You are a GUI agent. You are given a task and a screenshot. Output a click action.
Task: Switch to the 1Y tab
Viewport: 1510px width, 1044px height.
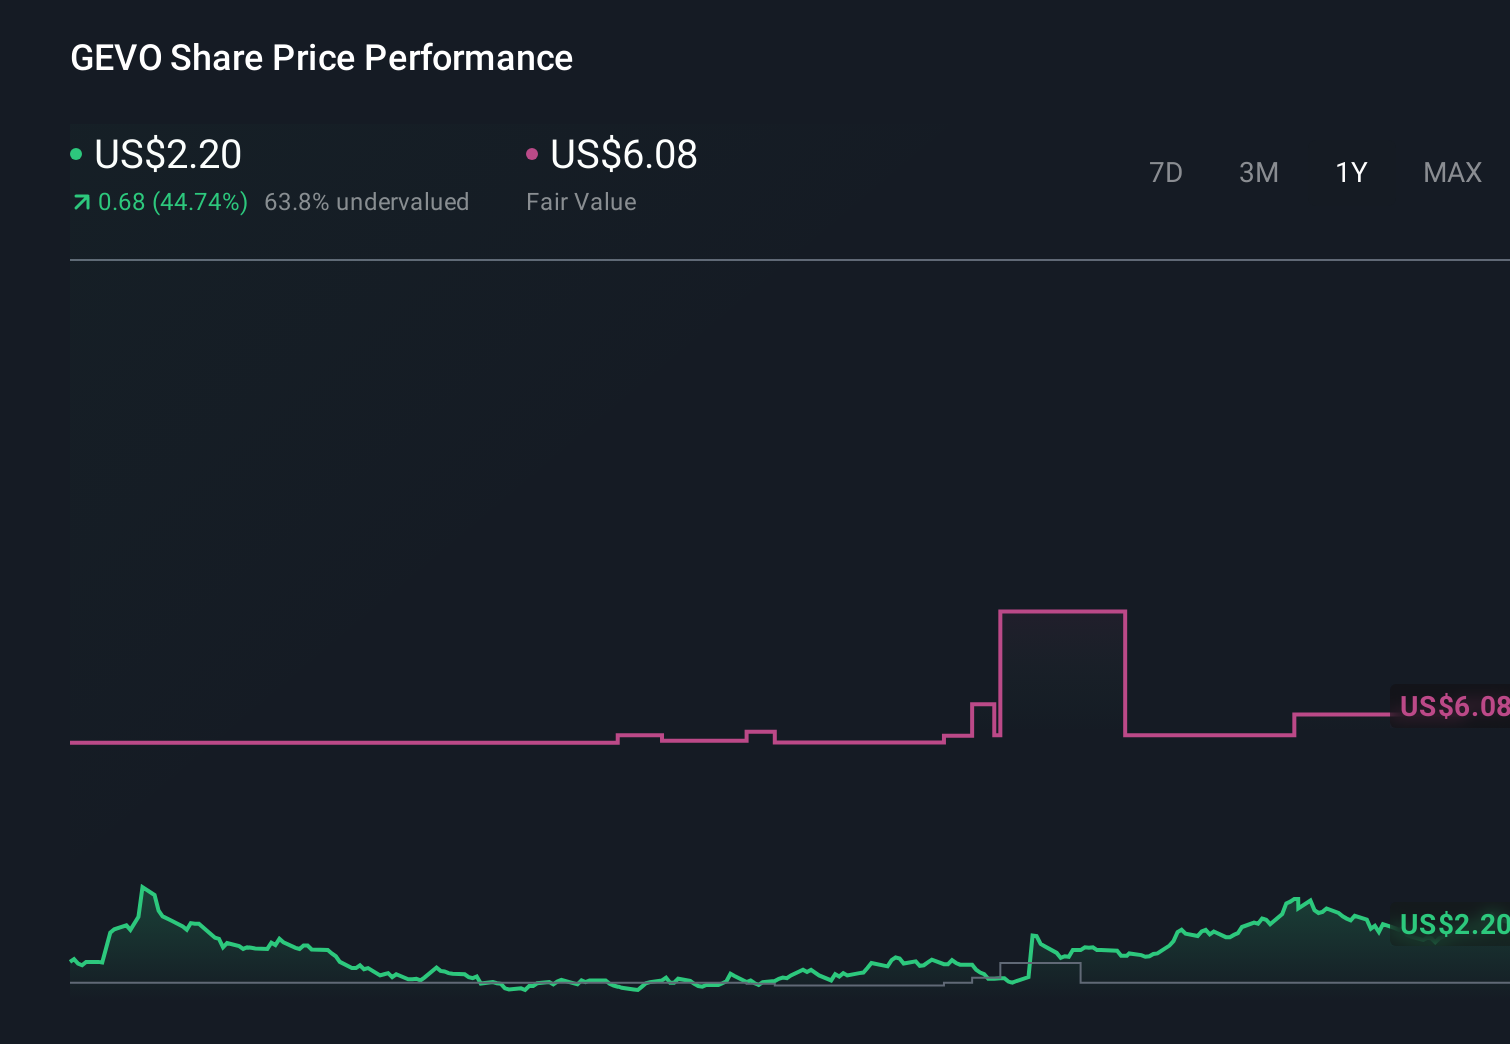(1351, 172)
